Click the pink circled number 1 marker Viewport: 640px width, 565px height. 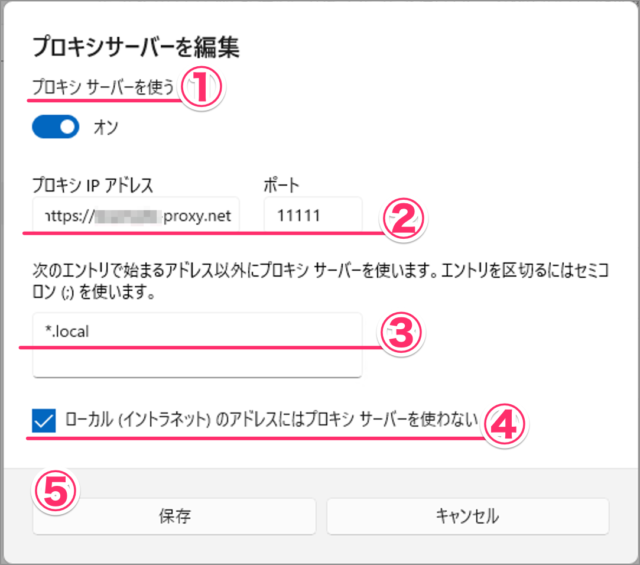coord(201,87)
